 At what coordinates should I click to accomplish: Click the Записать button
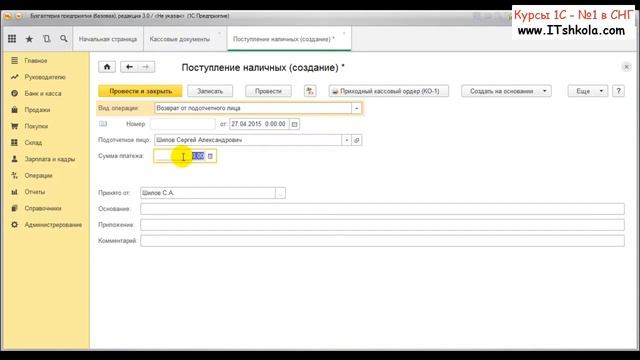point(210,91)
